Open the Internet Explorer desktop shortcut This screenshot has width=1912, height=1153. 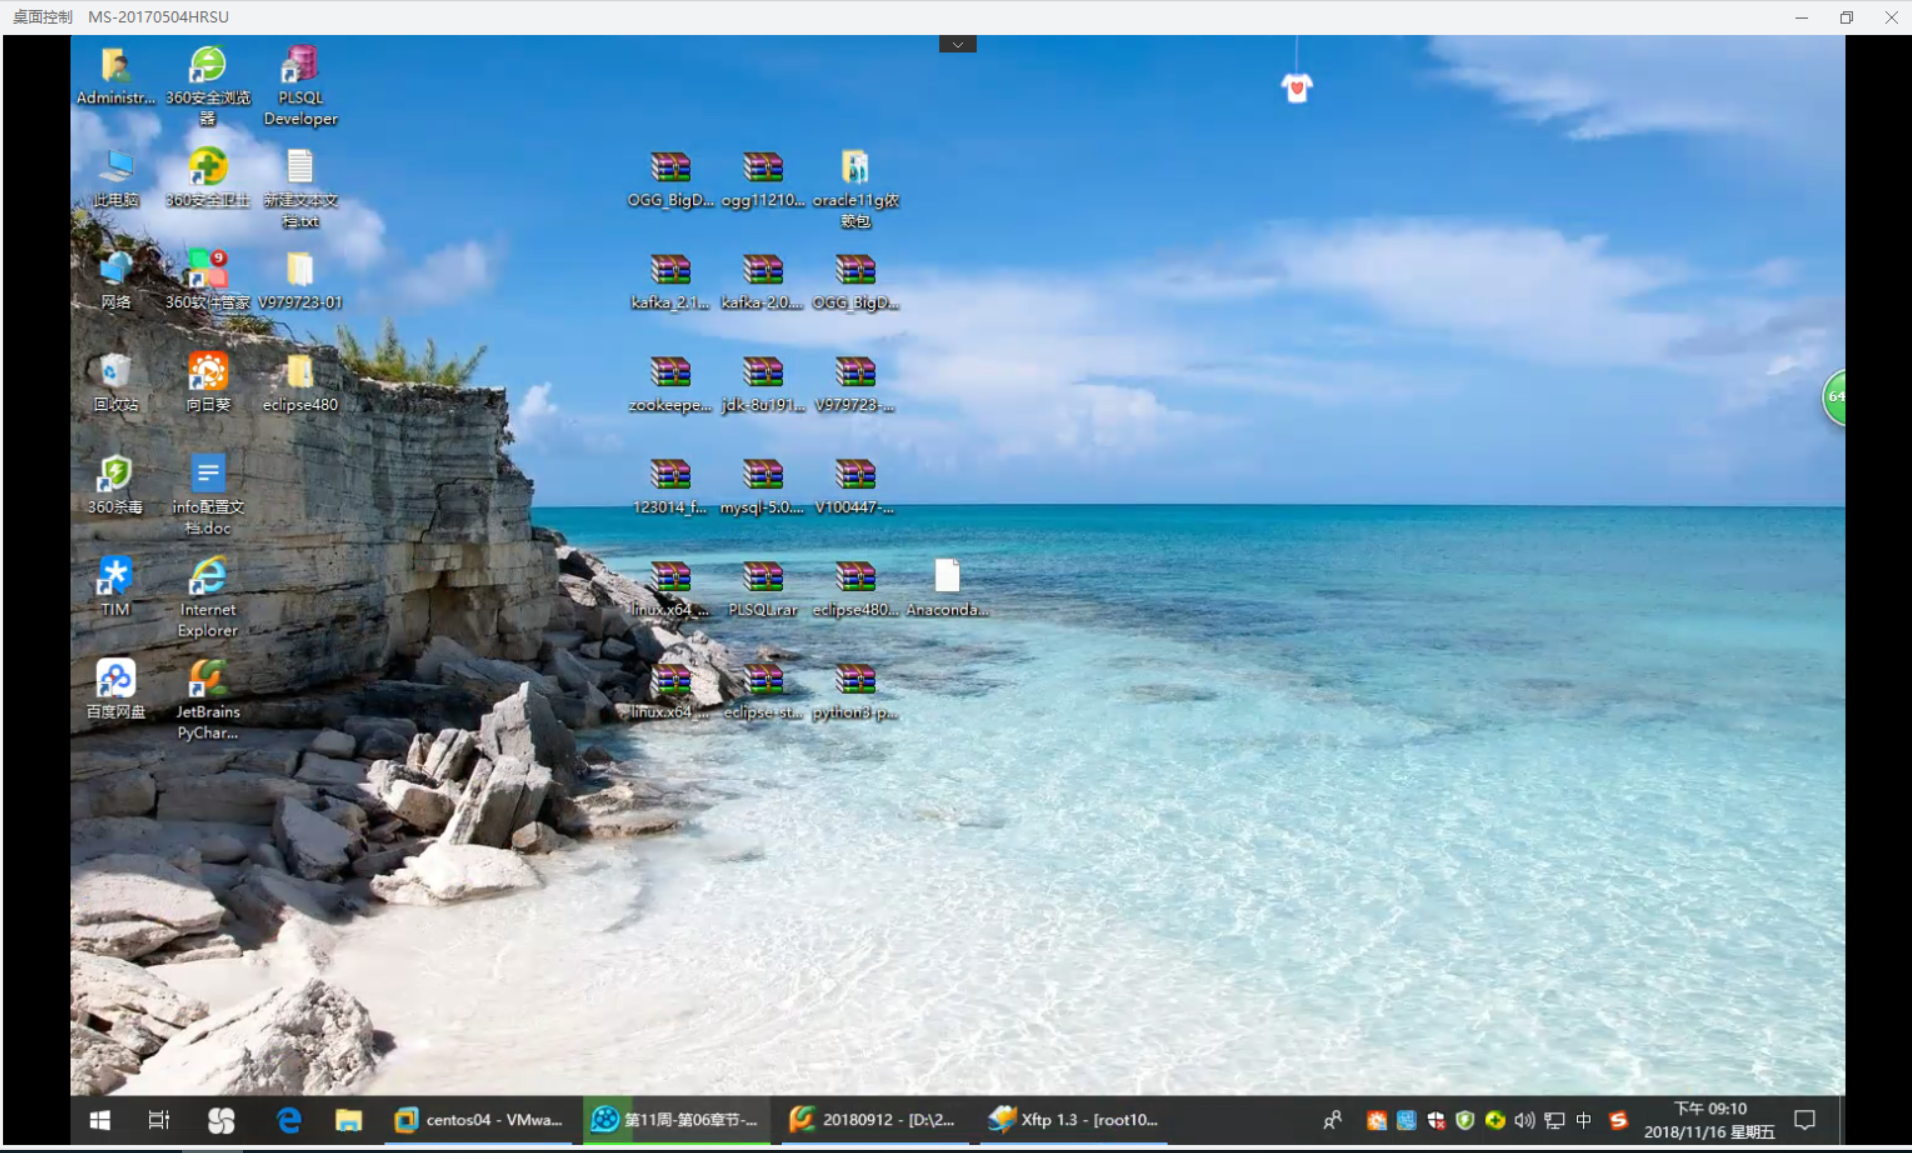pyautogui.click(x=208, y=578)
